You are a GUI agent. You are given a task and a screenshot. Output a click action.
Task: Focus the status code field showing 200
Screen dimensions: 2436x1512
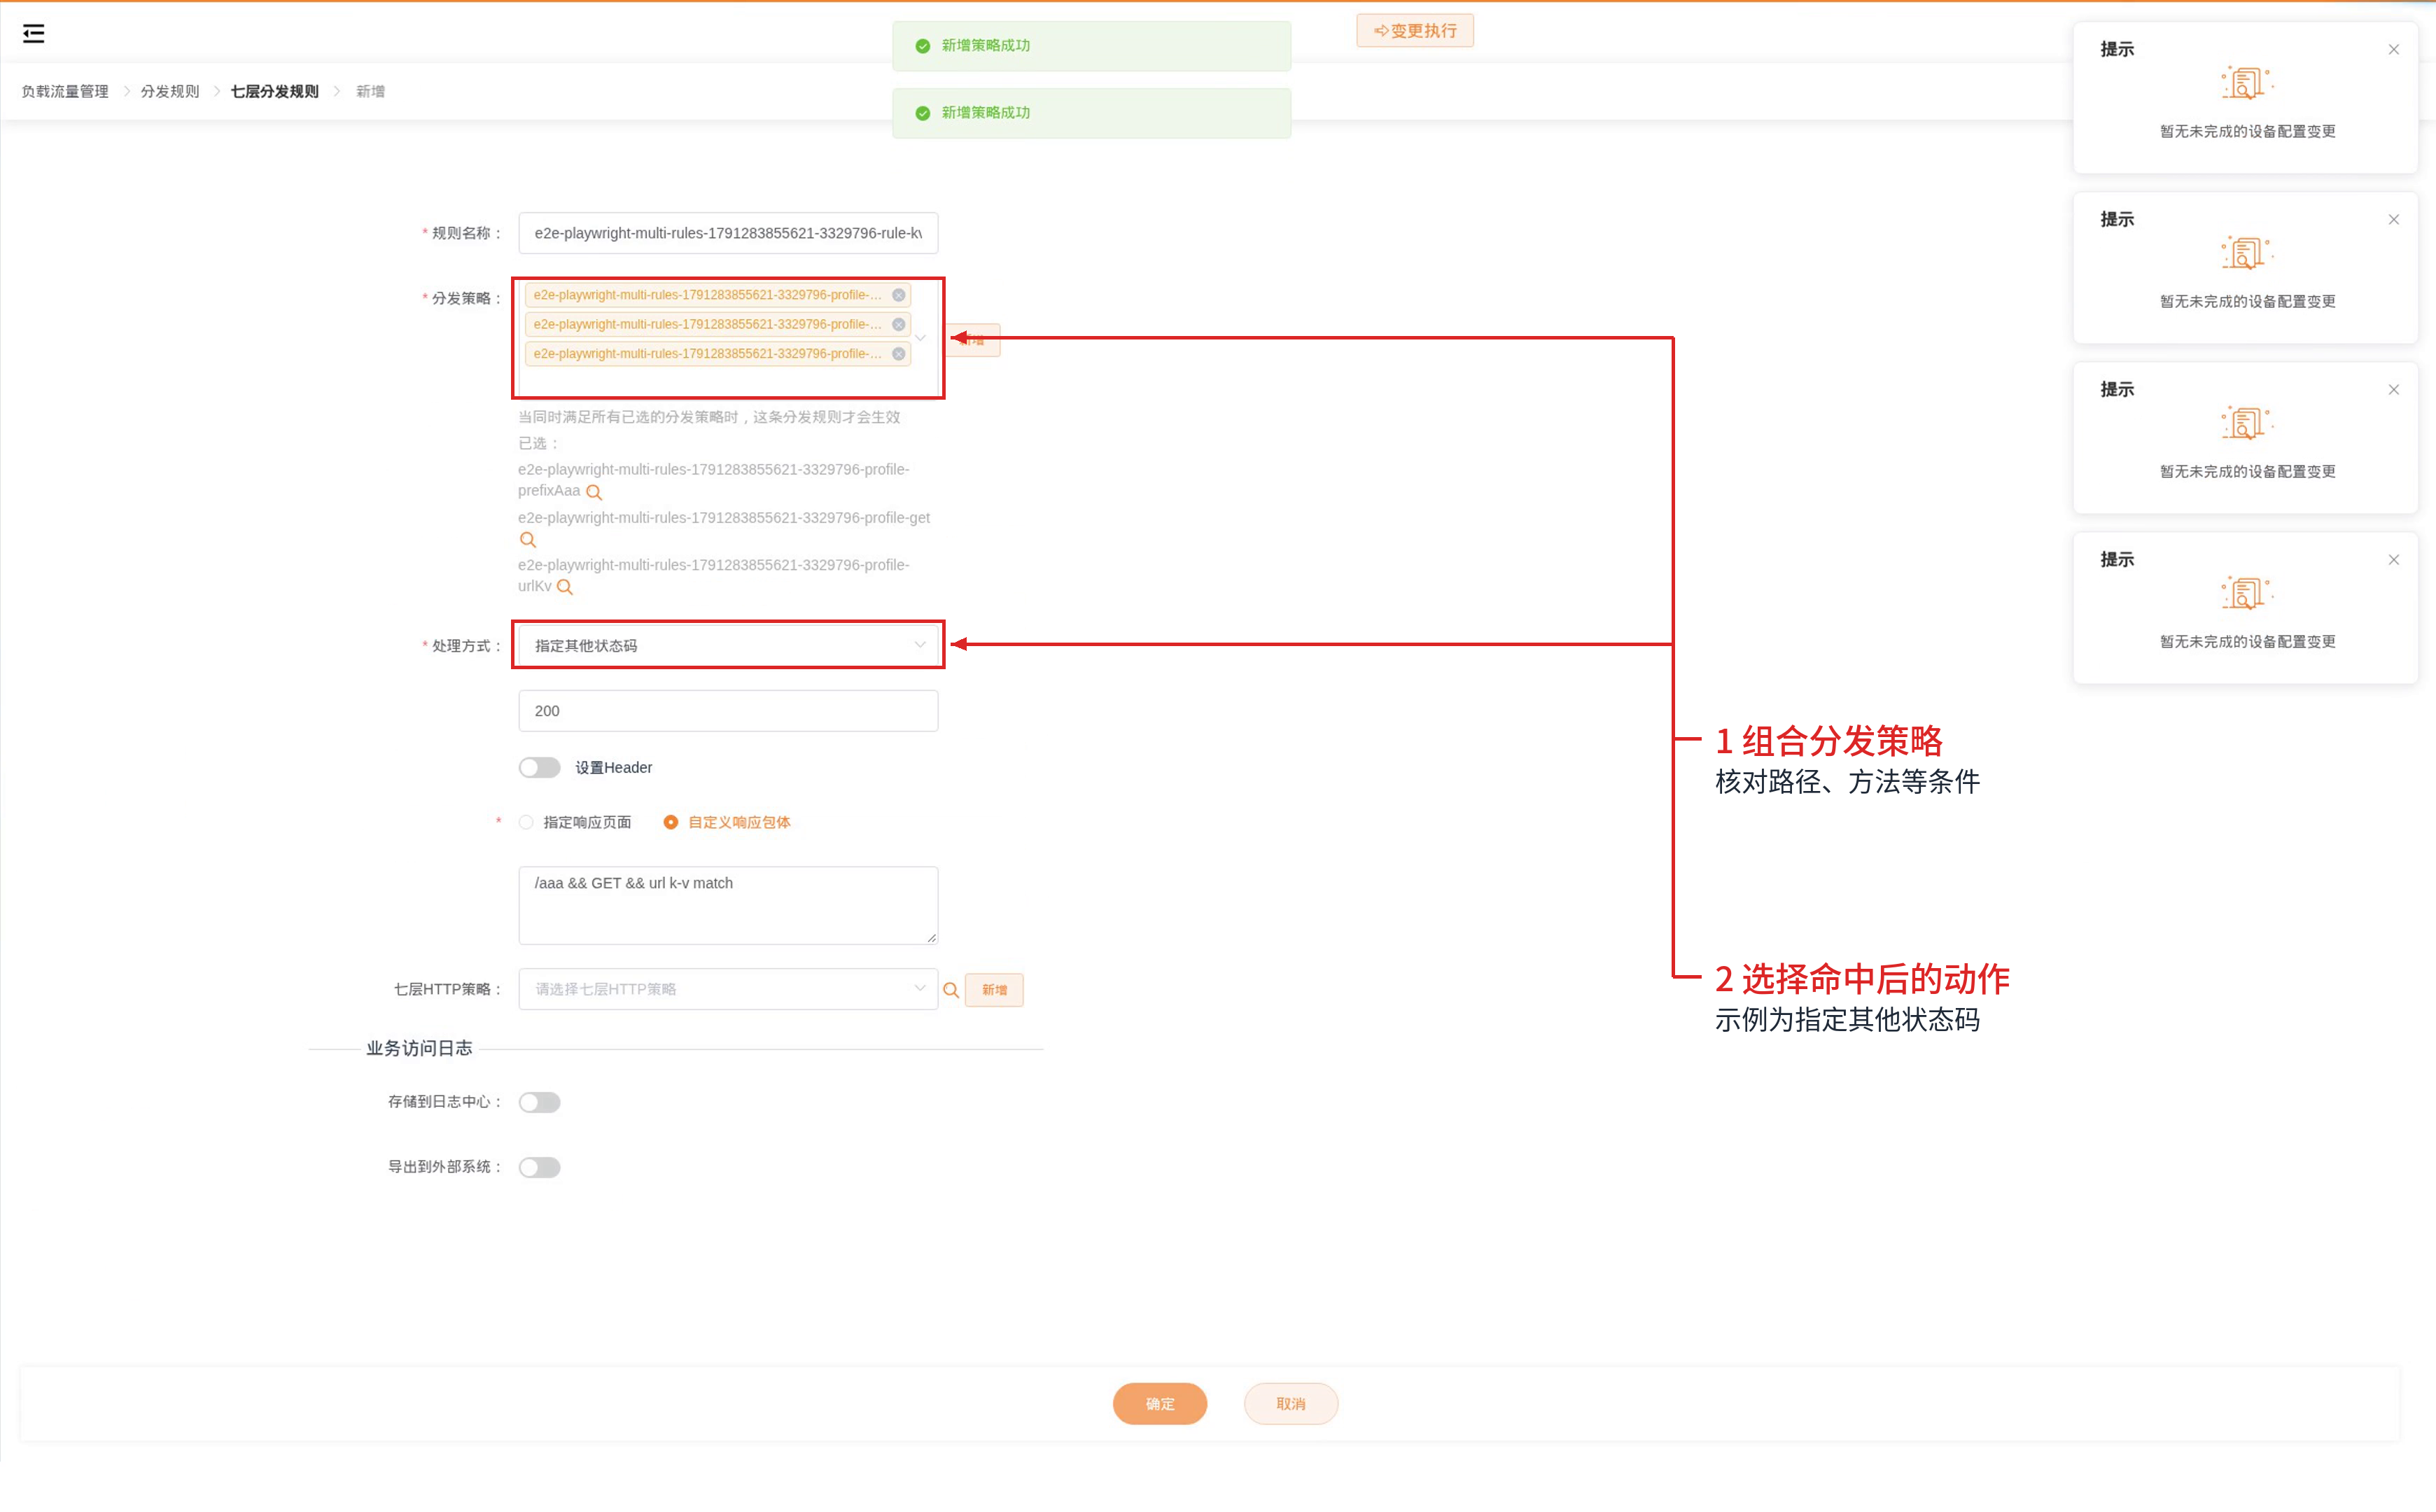[x=728, y=711]
